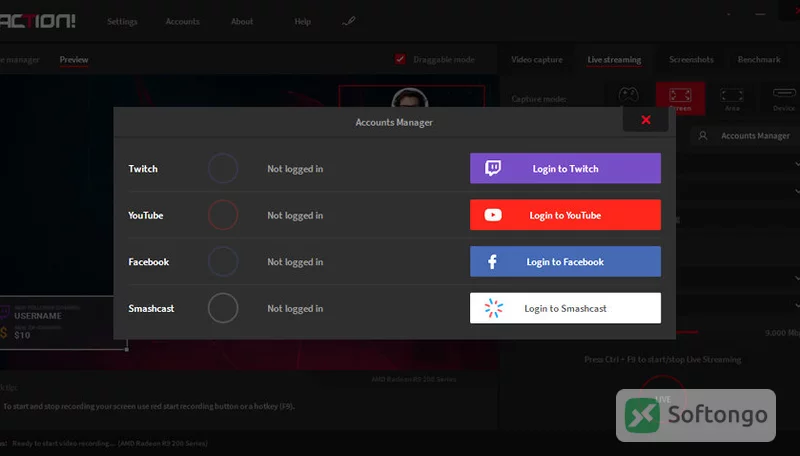Click Login to Smashcast button
The height and width of the screenshot is (456, 800).
click(565, 308)
